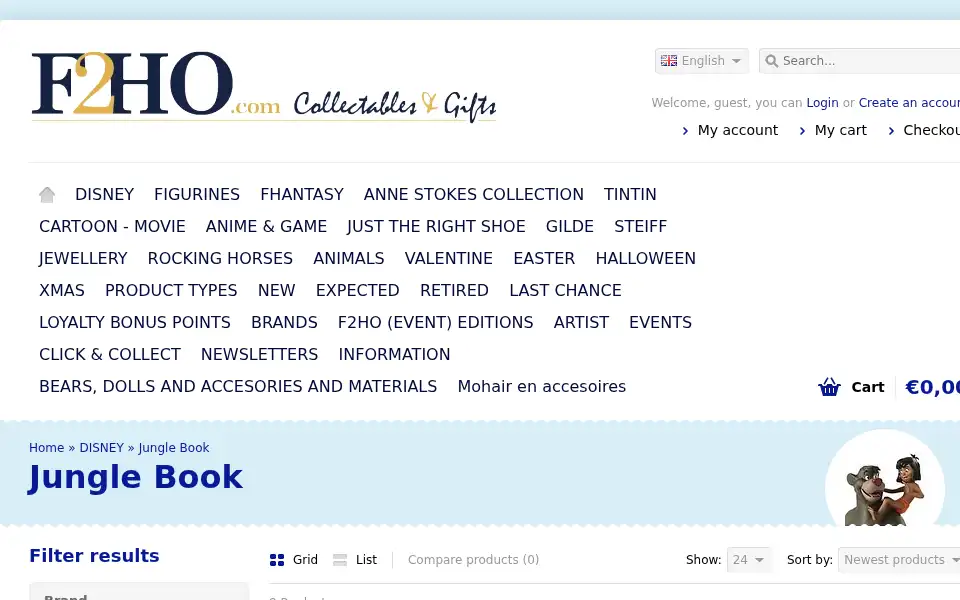Viewport: 960px width, 600px height.
Task: Open the BRANDS menu
Action: pyautogui.click(x=284, y=322)
